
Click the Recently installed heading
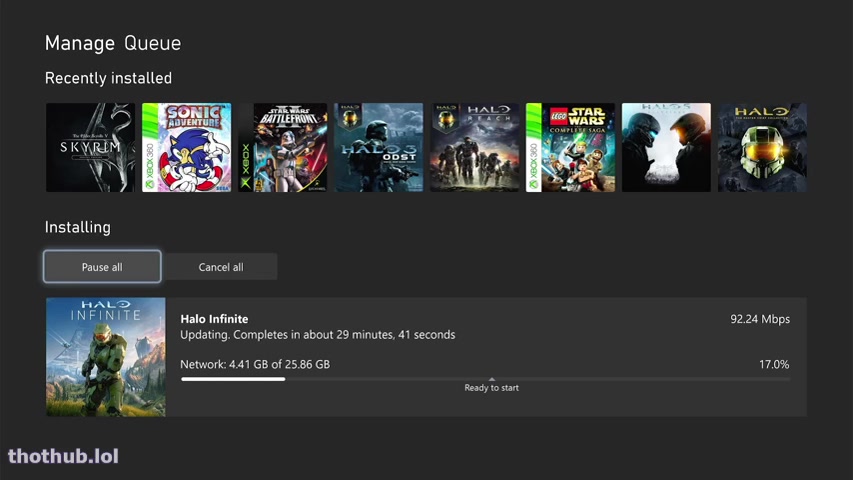(108, 78)
